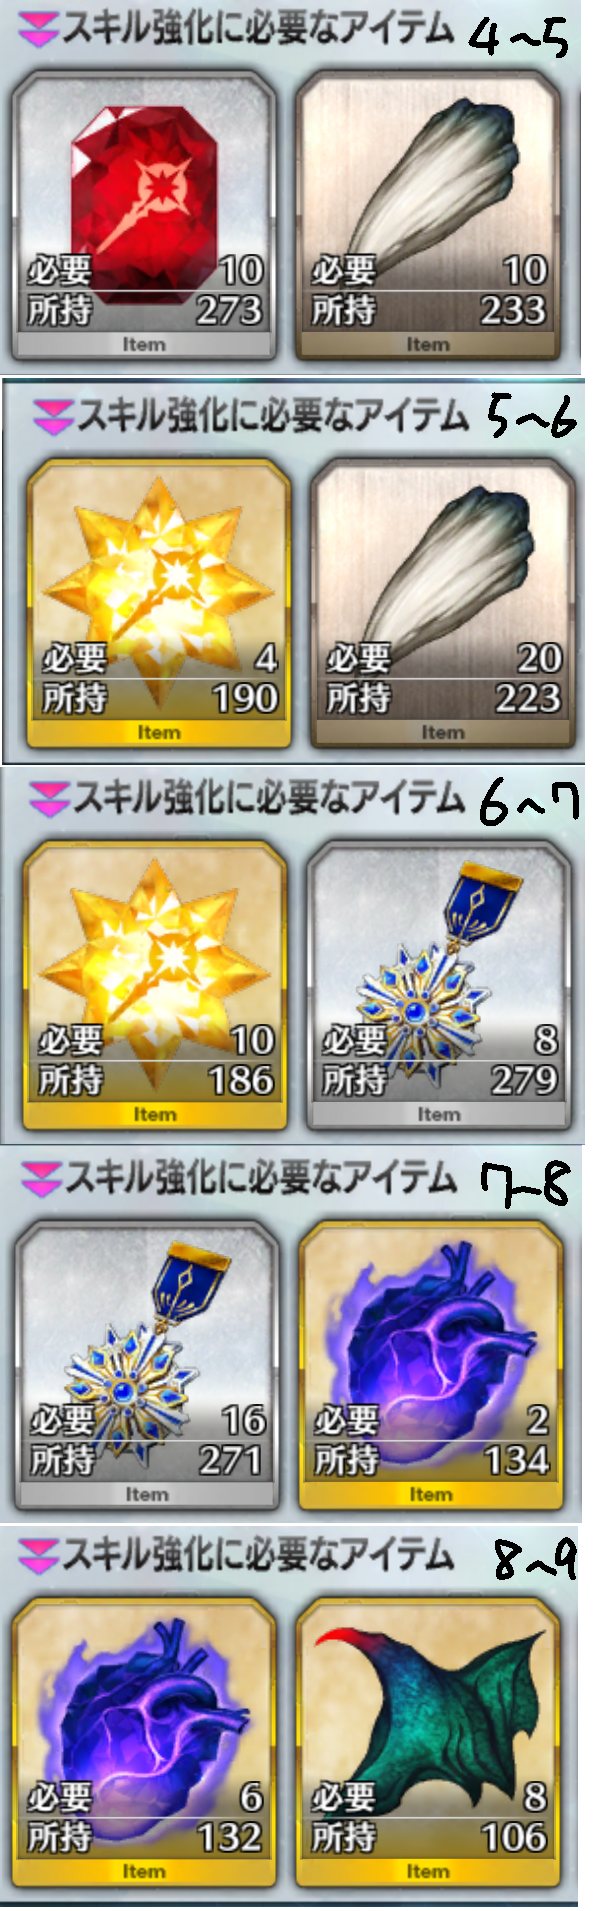Click the owned count 273 on red gem
602x1911 pixels.
click(x=229, y=311)
